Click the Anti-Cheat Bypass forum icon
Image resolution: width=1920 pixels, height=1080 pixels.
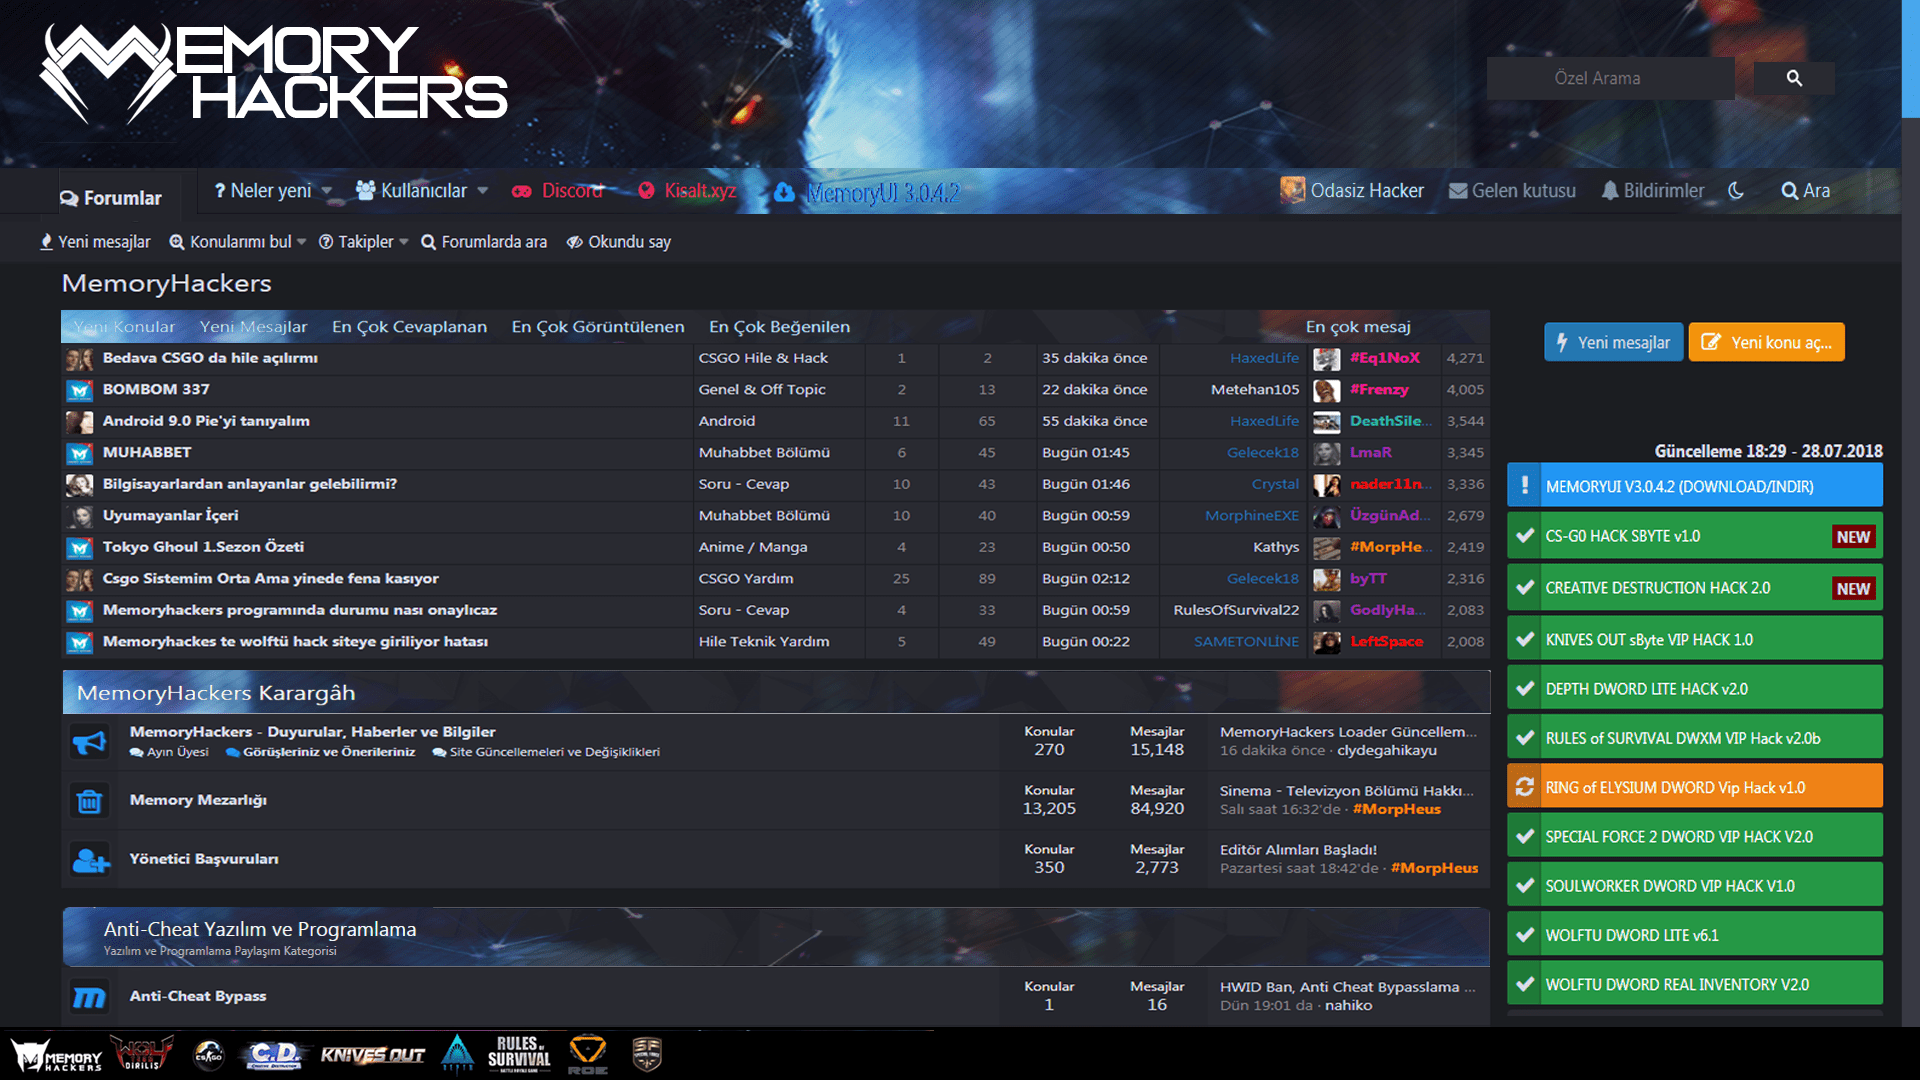tap(89, 997)
